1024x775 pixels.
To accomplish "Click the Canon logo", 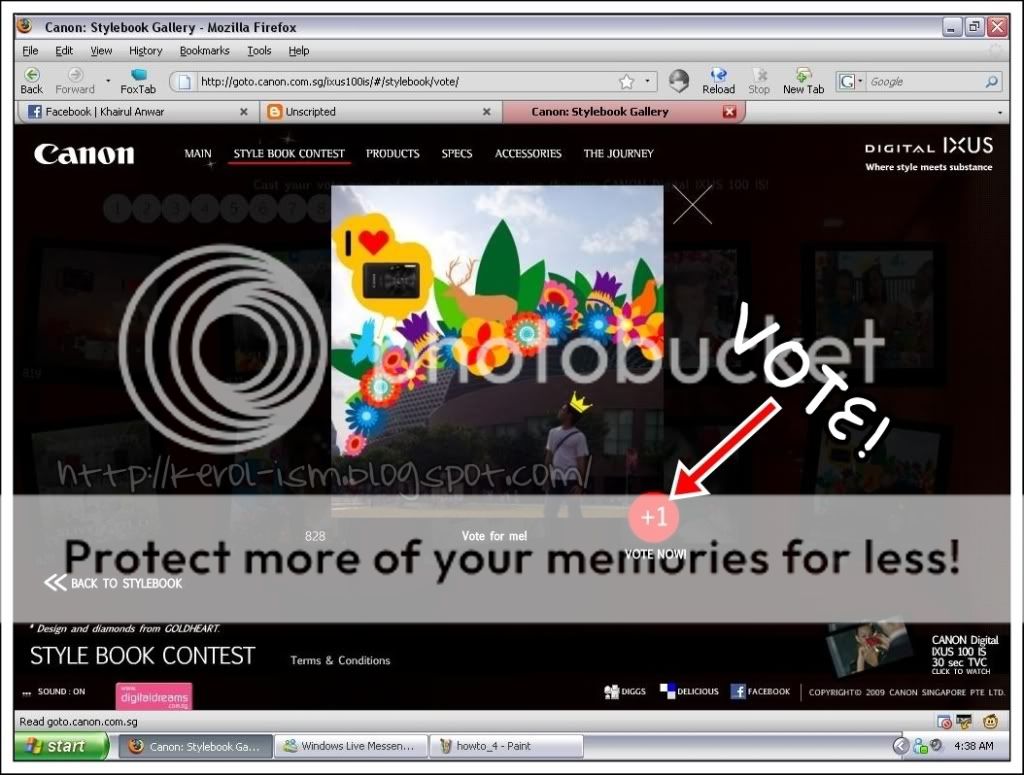I will click(x=84, y=154).
